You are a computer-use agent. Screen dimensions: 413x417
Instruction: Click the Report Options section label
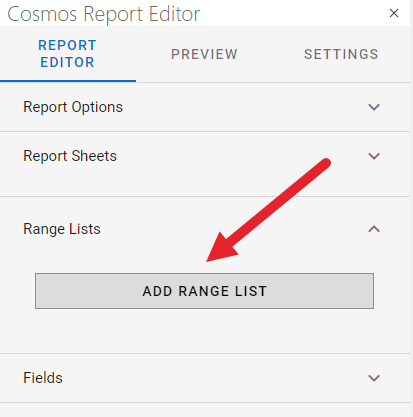73,107
